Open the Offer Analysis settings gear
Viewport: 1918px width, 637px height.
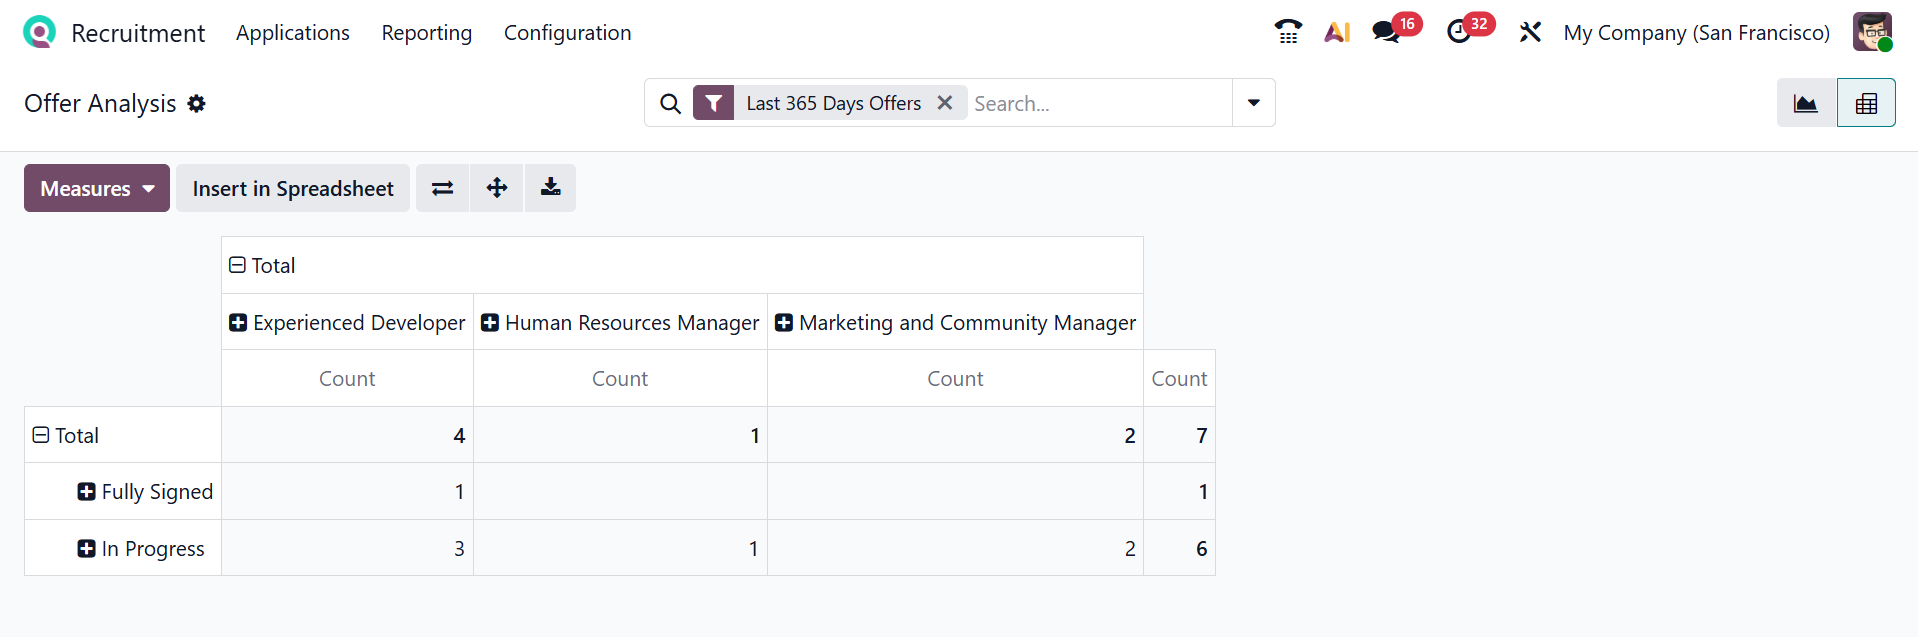[197, 104]
